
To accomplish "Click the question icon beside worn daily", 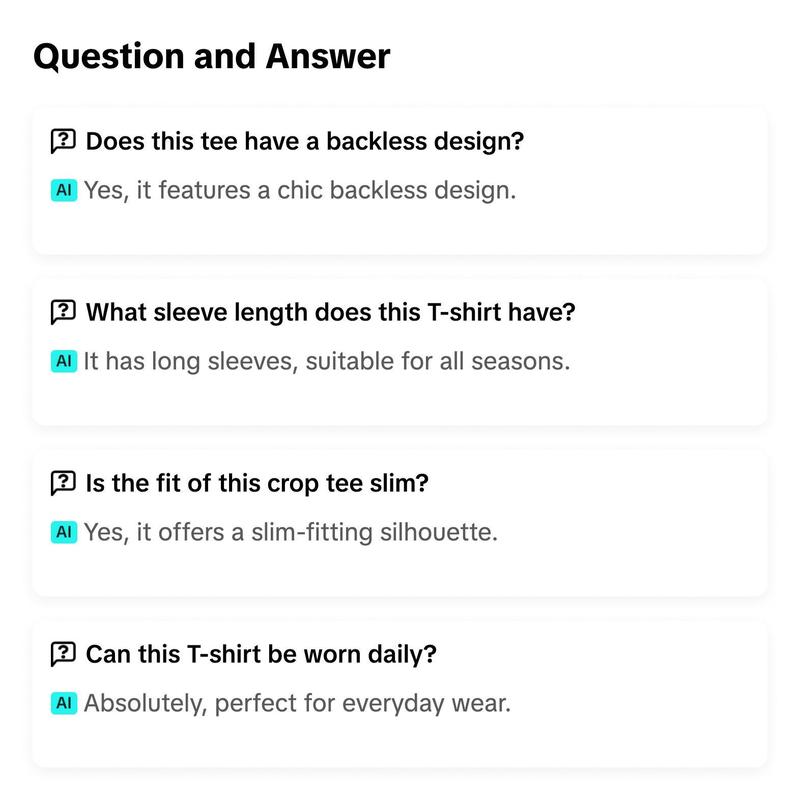I will point(63,654).
